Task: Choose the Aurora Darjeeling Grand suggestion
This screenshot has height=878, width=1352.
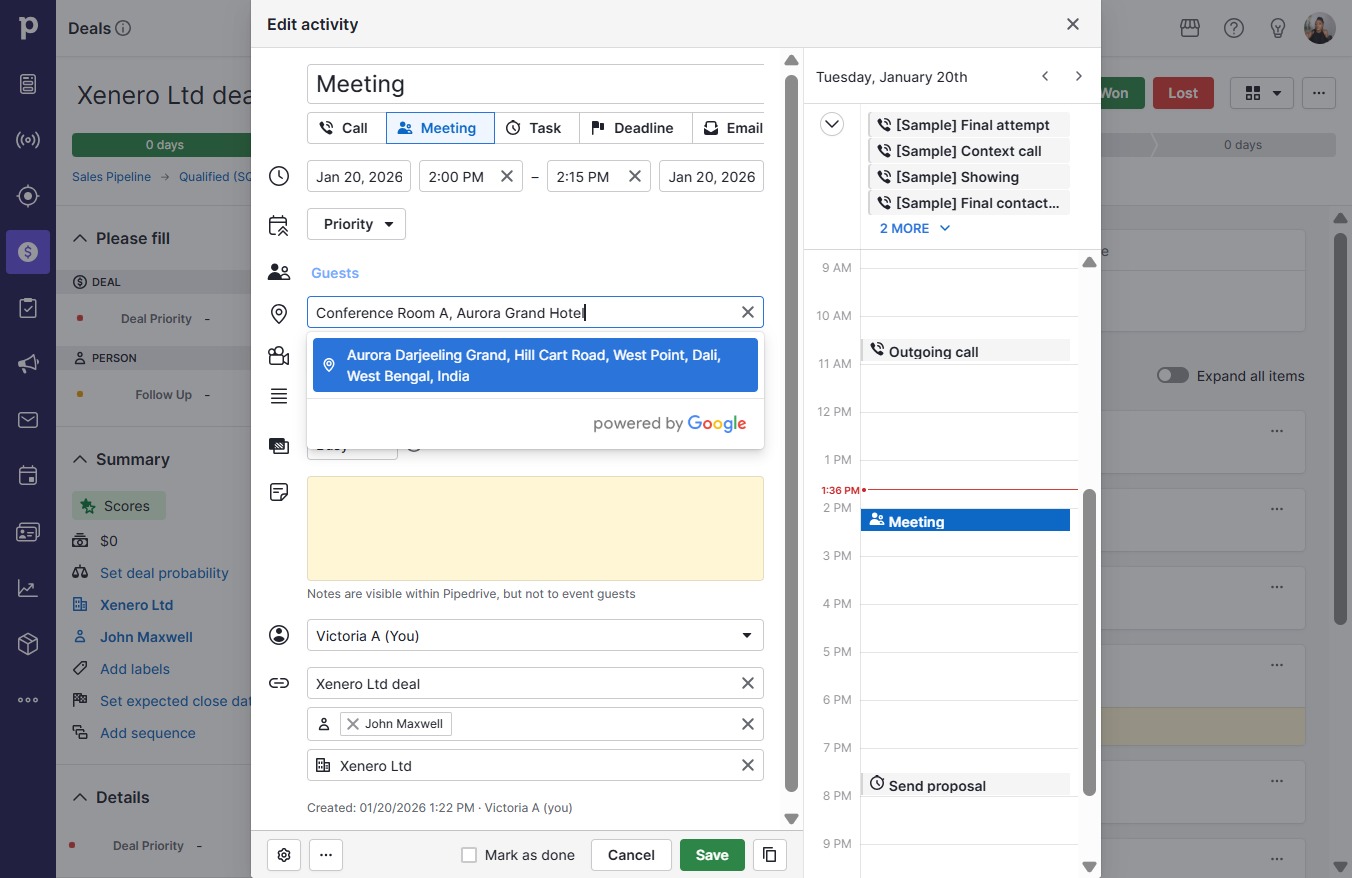Action: point(535,365)
